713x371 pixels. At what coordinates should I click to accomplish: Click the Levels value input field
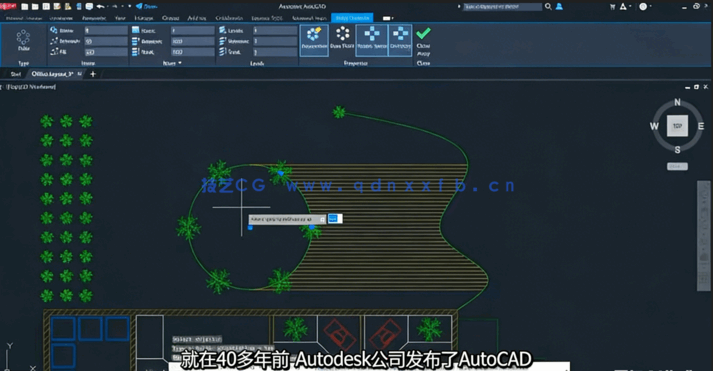click(275, 30)
